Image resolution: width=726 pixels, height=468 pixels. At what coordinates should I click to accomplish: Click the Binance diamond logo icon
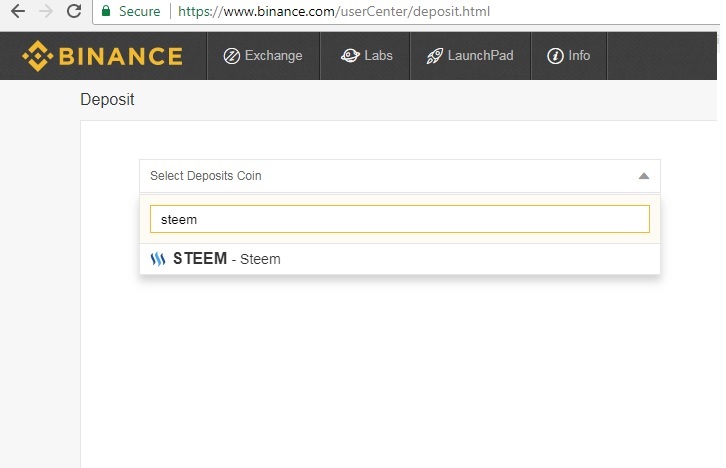click(x=38, y=56)
